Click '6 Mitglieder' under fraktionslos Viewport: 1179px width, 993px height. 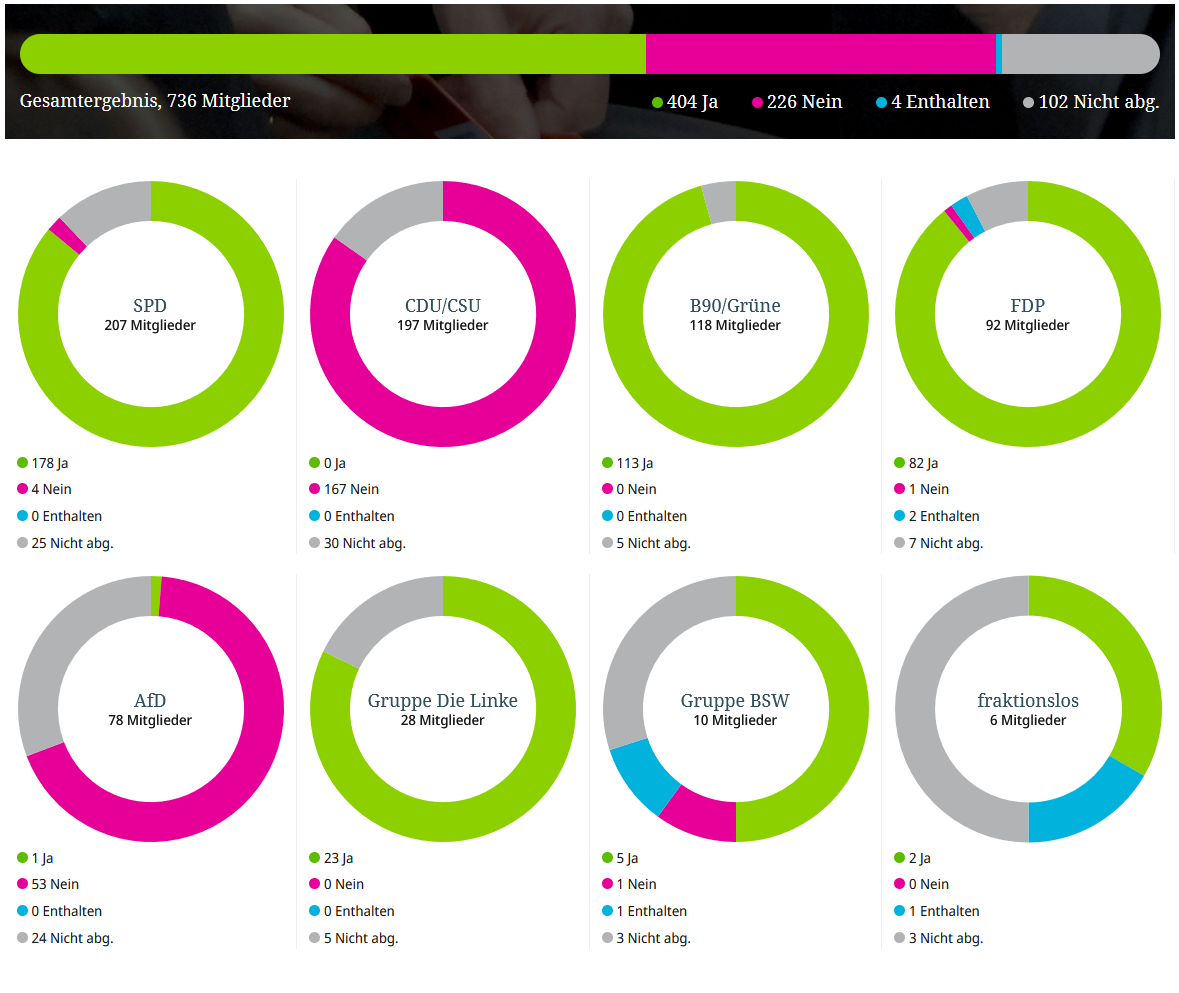tap(1028, 720)
